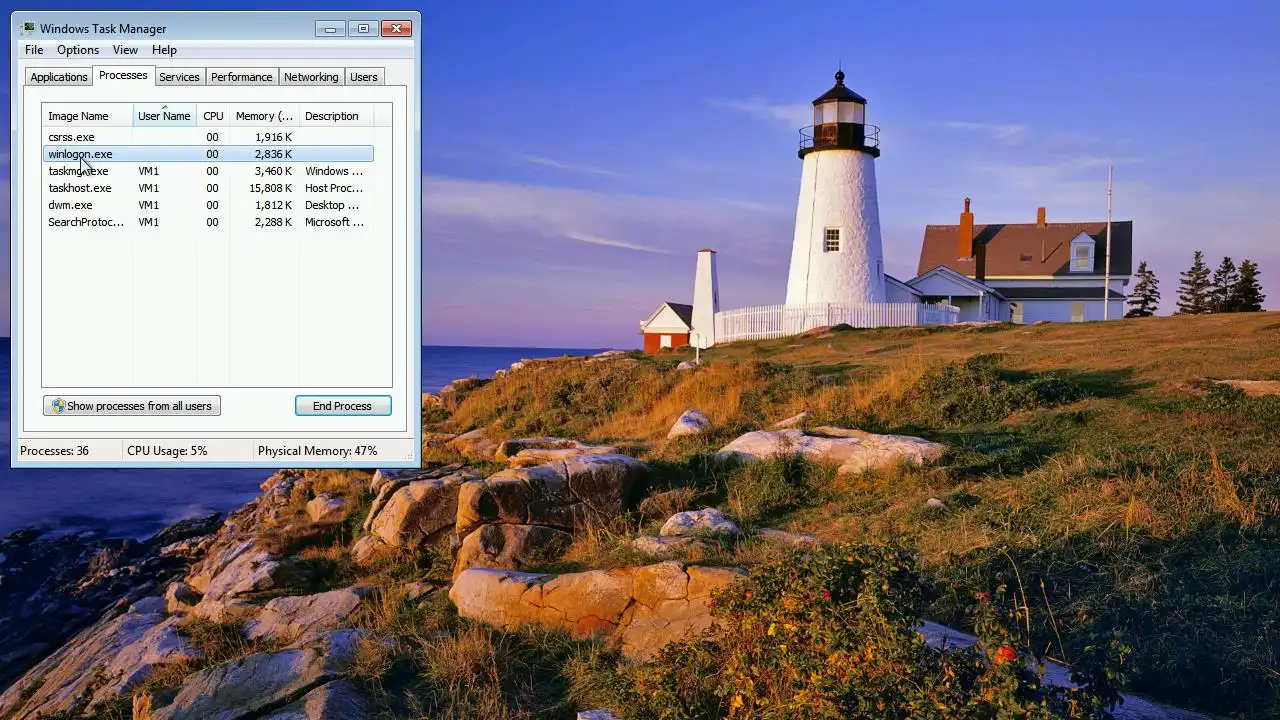Sort by Description column header
Screen dimensions: 1280x720
[x=336, y=116]
